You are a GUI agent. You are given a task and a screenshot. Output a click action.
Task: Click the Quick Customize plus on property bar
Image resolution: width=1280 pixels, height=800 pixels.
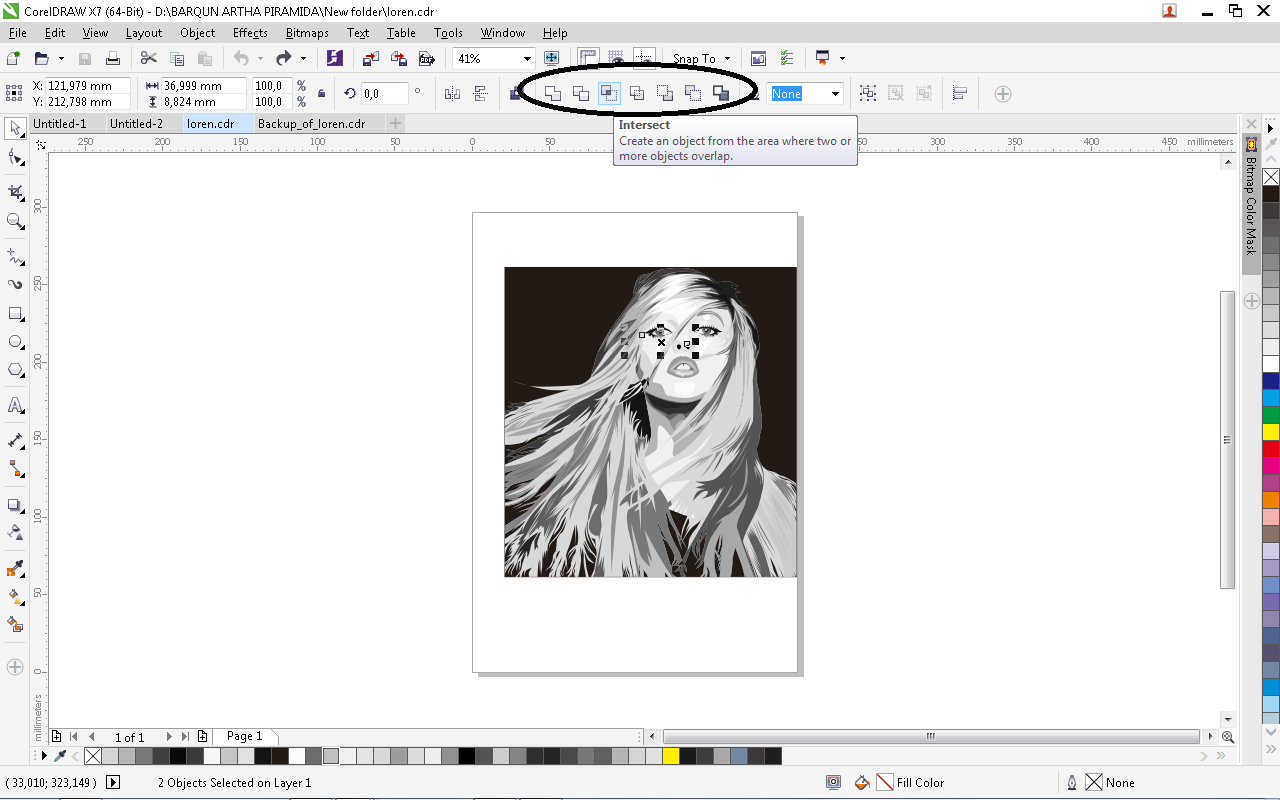click(x=1003, y=94)
